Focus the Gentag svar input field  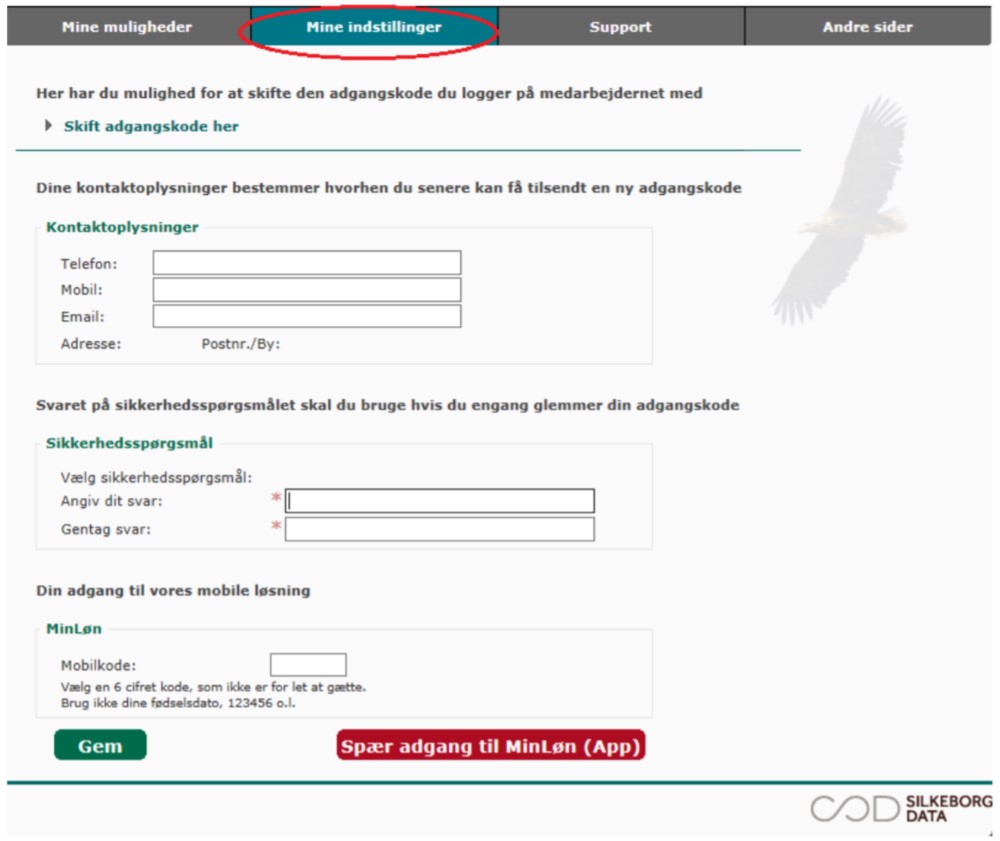pos(439,529)
